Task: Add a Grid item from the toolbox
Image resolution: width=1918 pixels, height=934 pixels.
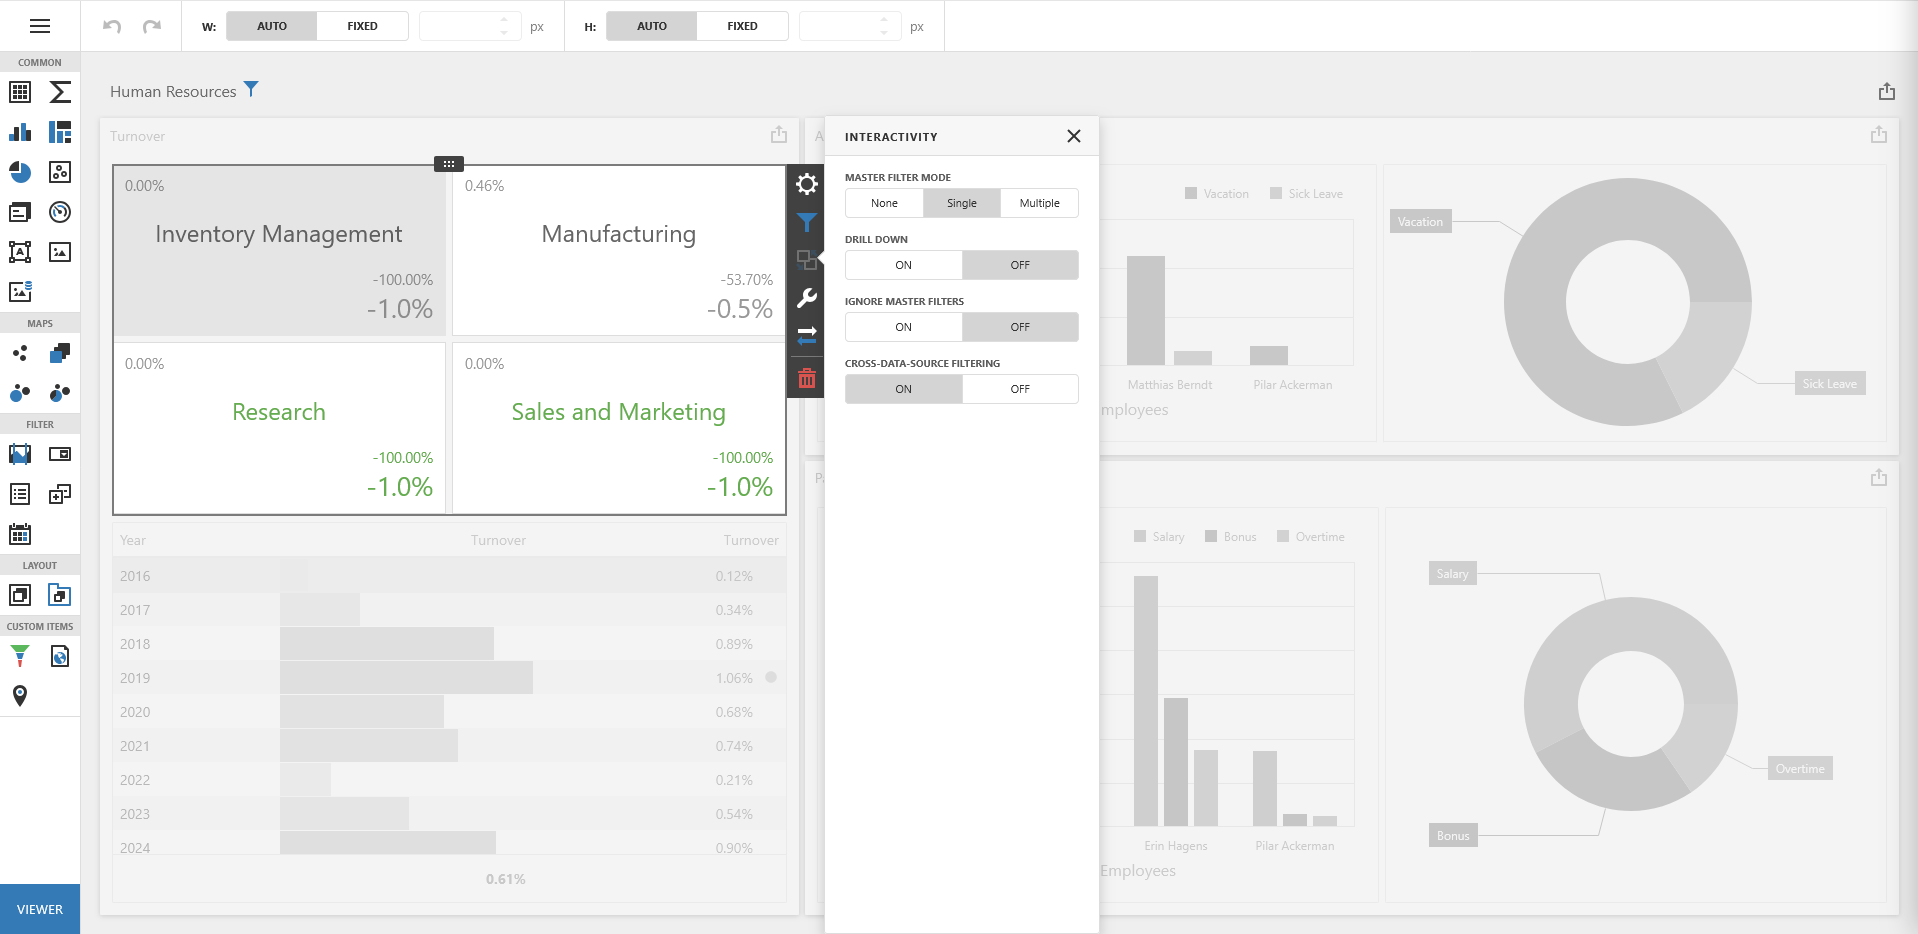Action: 20,92
